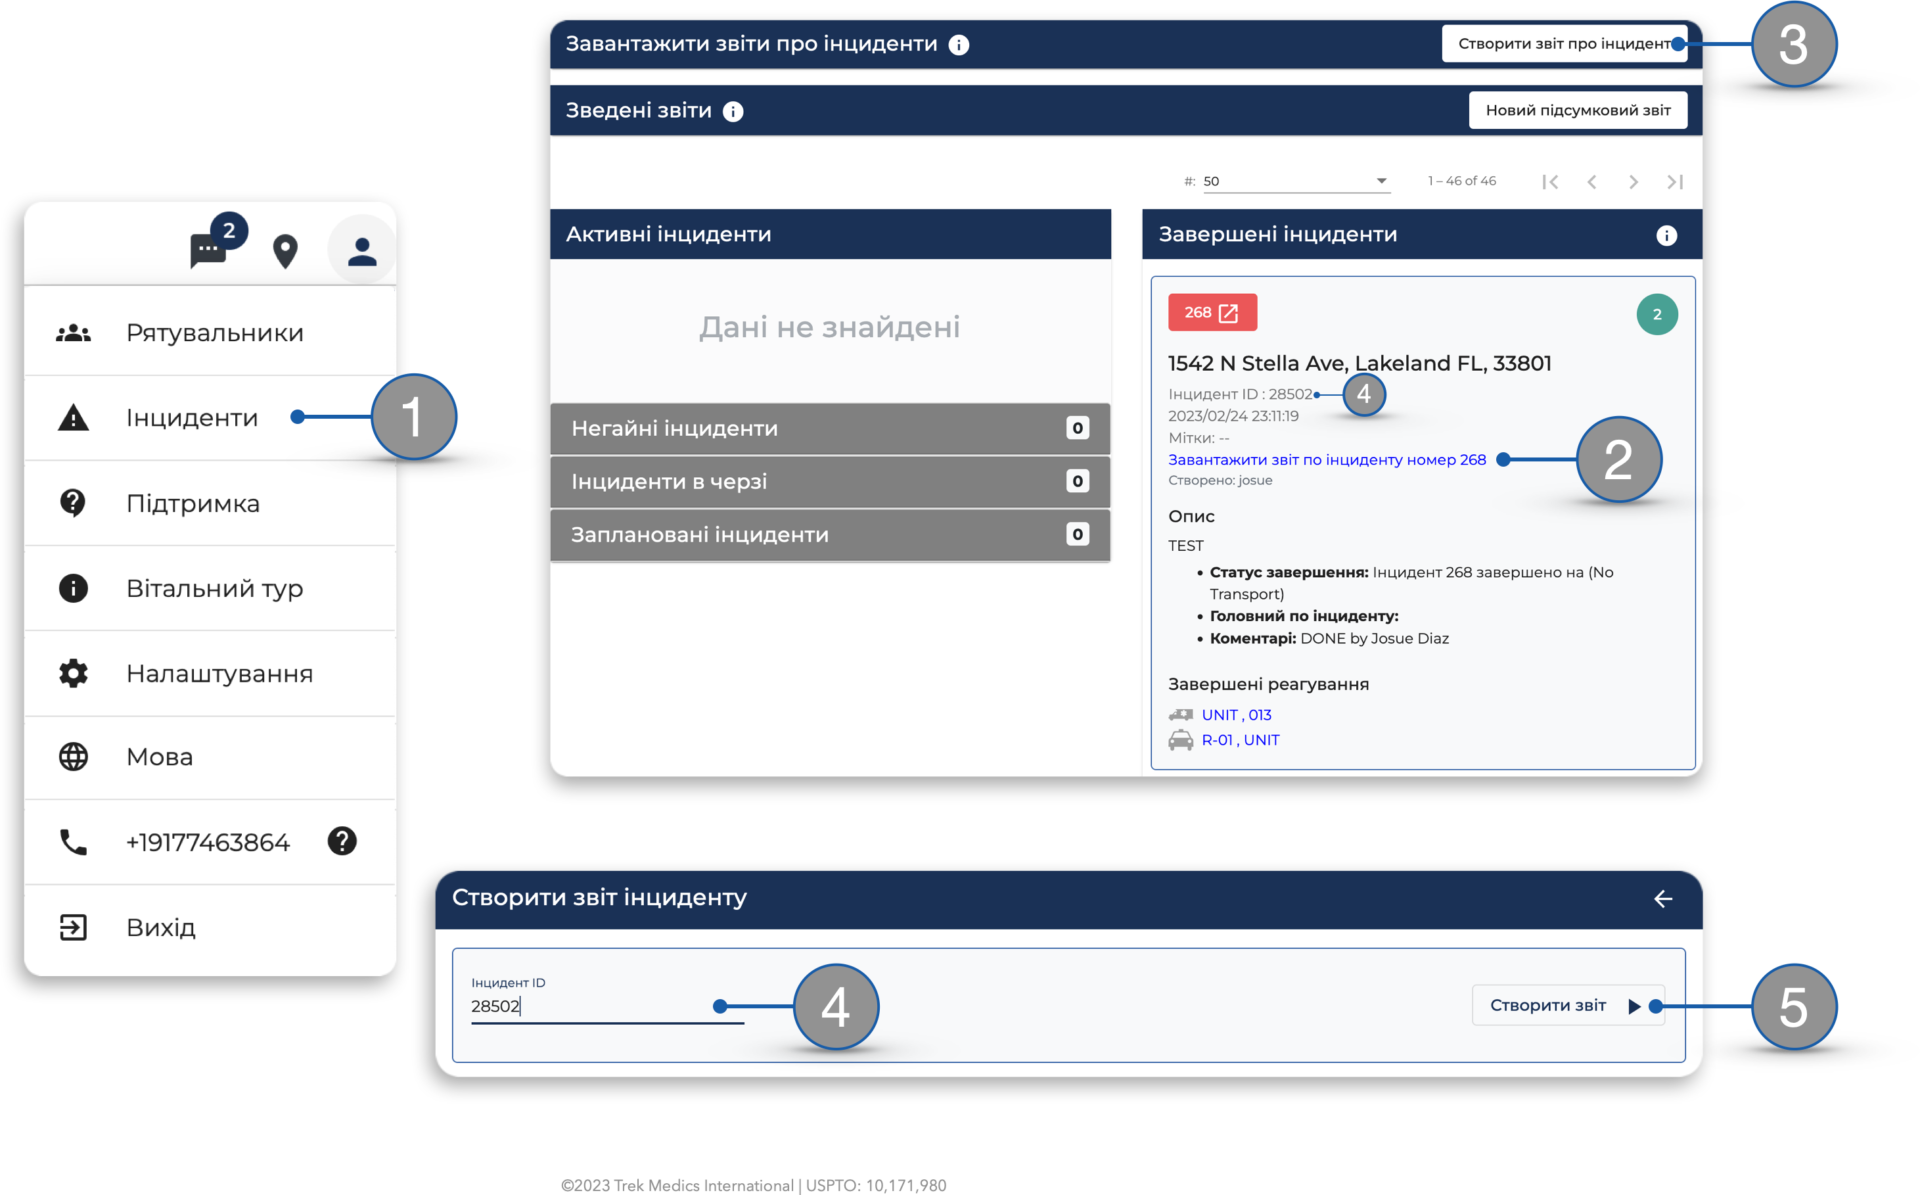Expand Заплановані інциденти section

point(829,535)
